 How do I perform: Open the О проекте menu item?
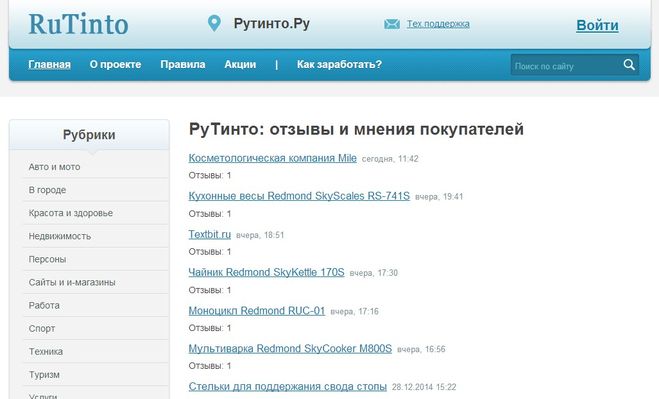click(115, 64)
